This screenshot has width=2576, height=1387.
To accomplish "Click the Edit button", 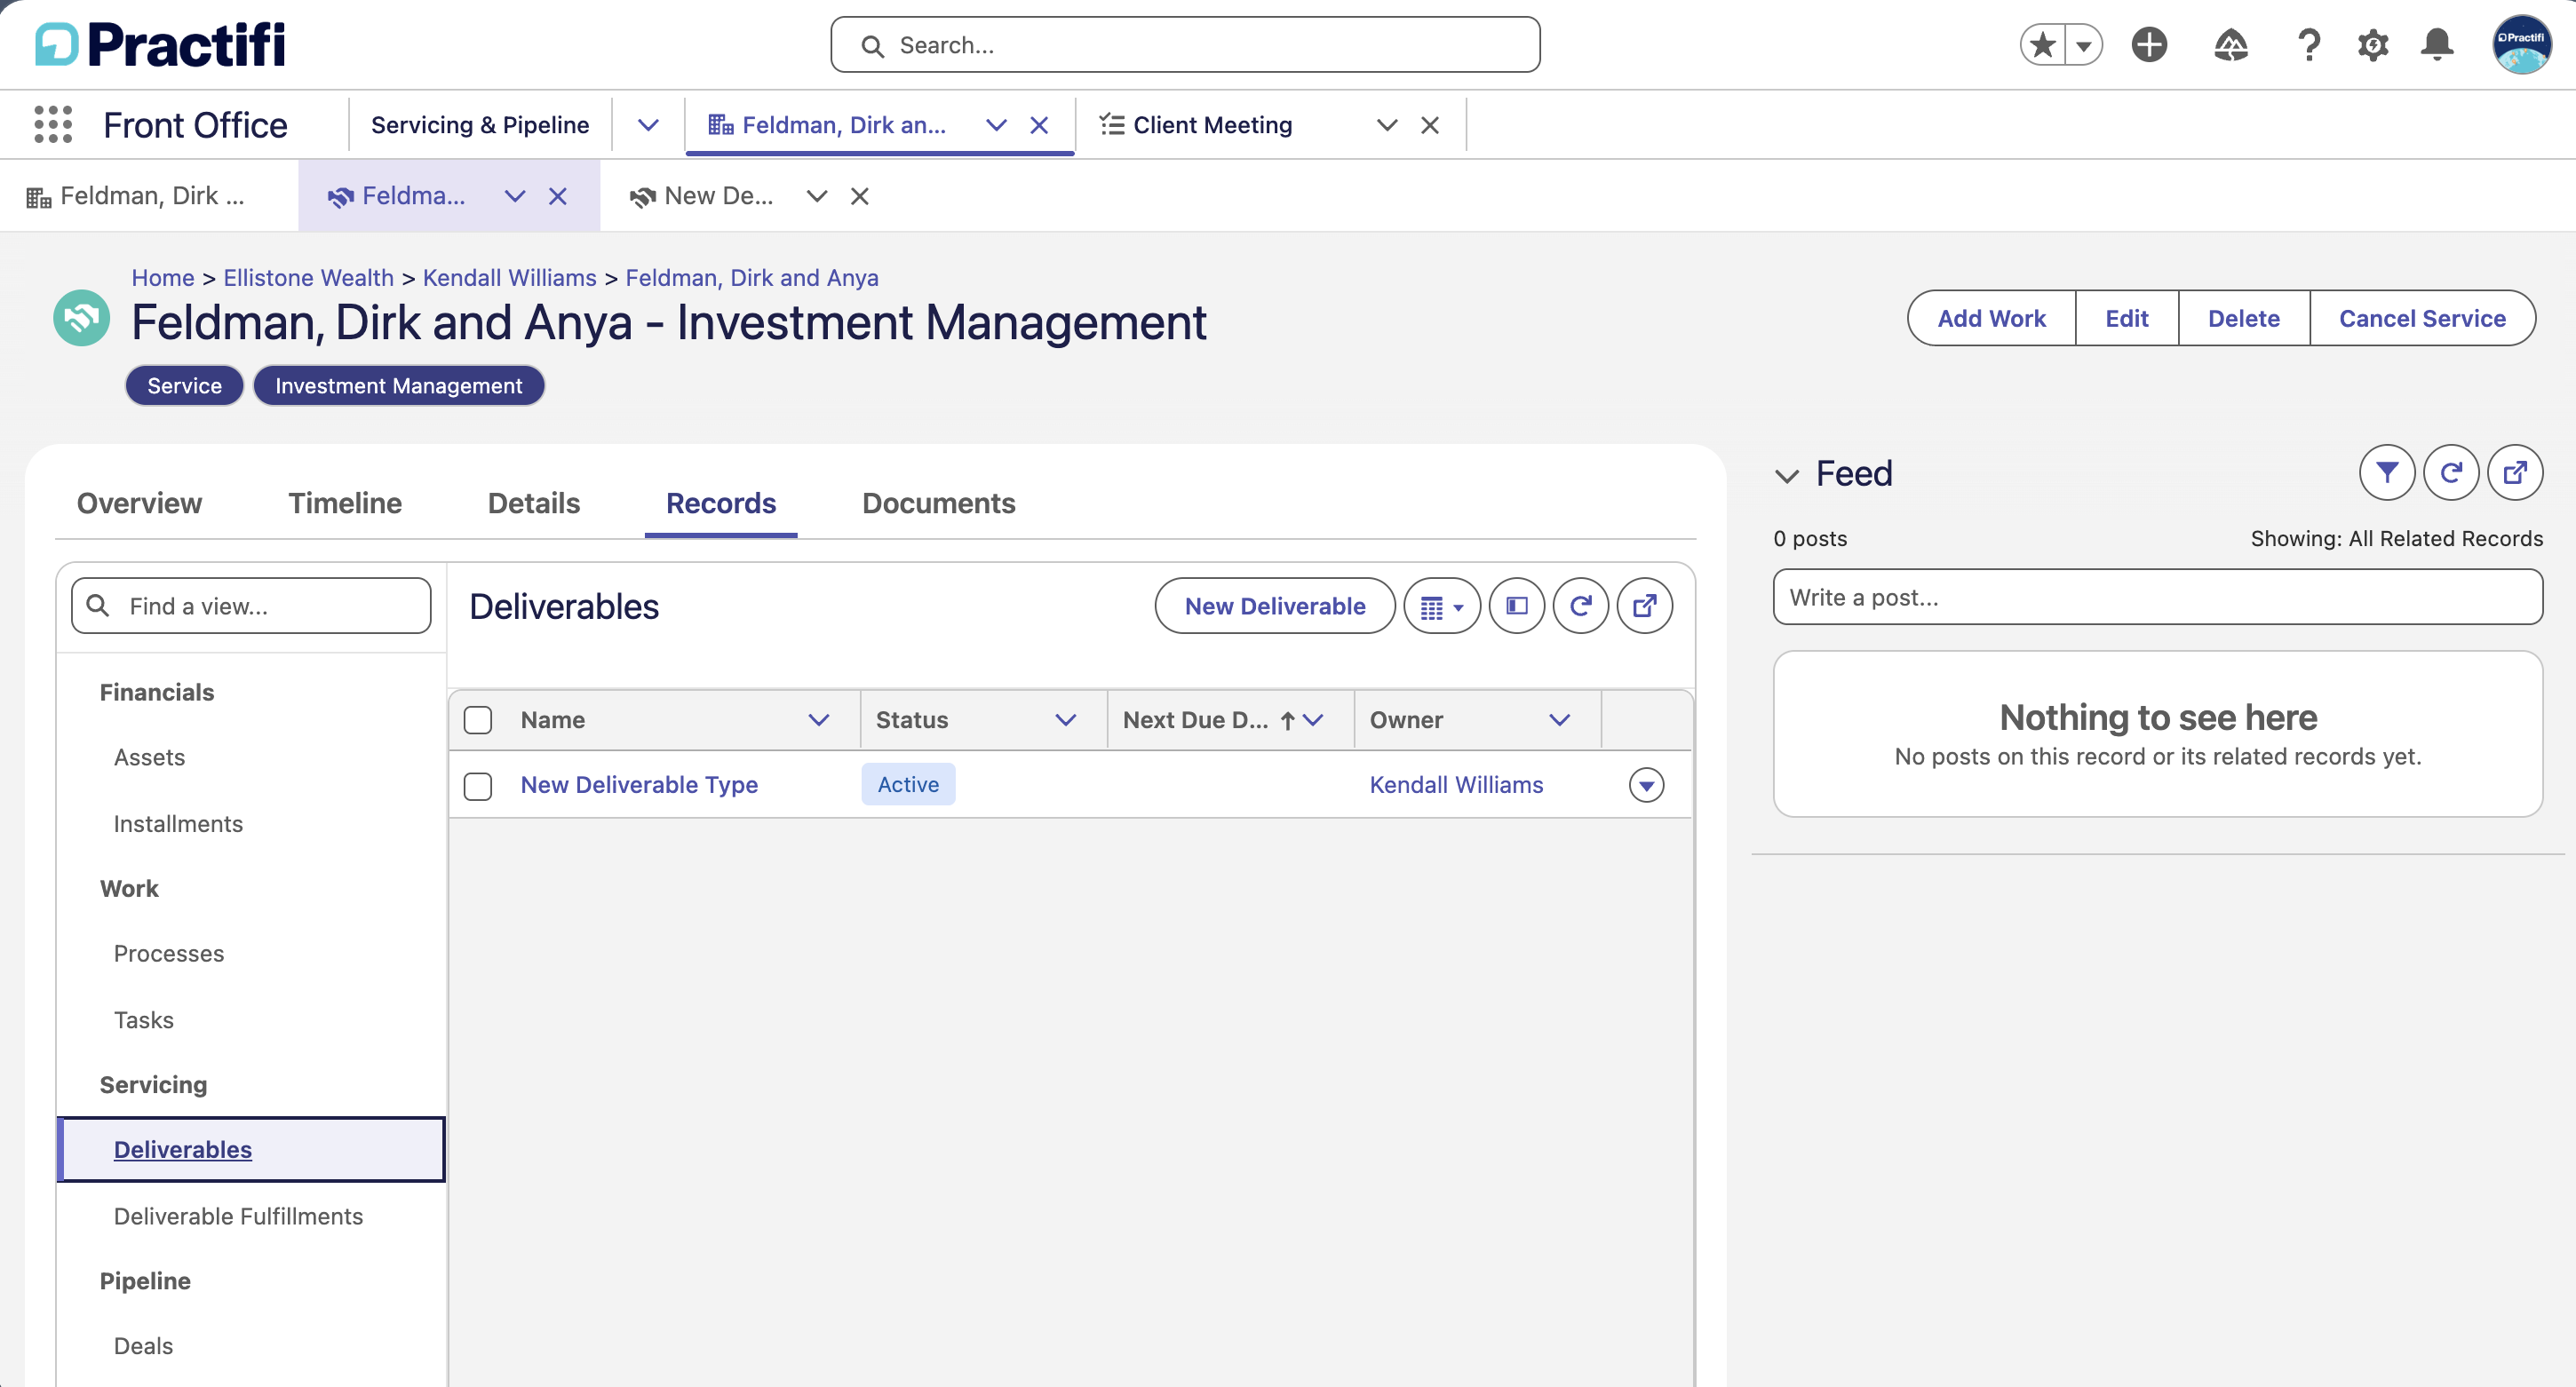I will click(x=2127, y=318).
